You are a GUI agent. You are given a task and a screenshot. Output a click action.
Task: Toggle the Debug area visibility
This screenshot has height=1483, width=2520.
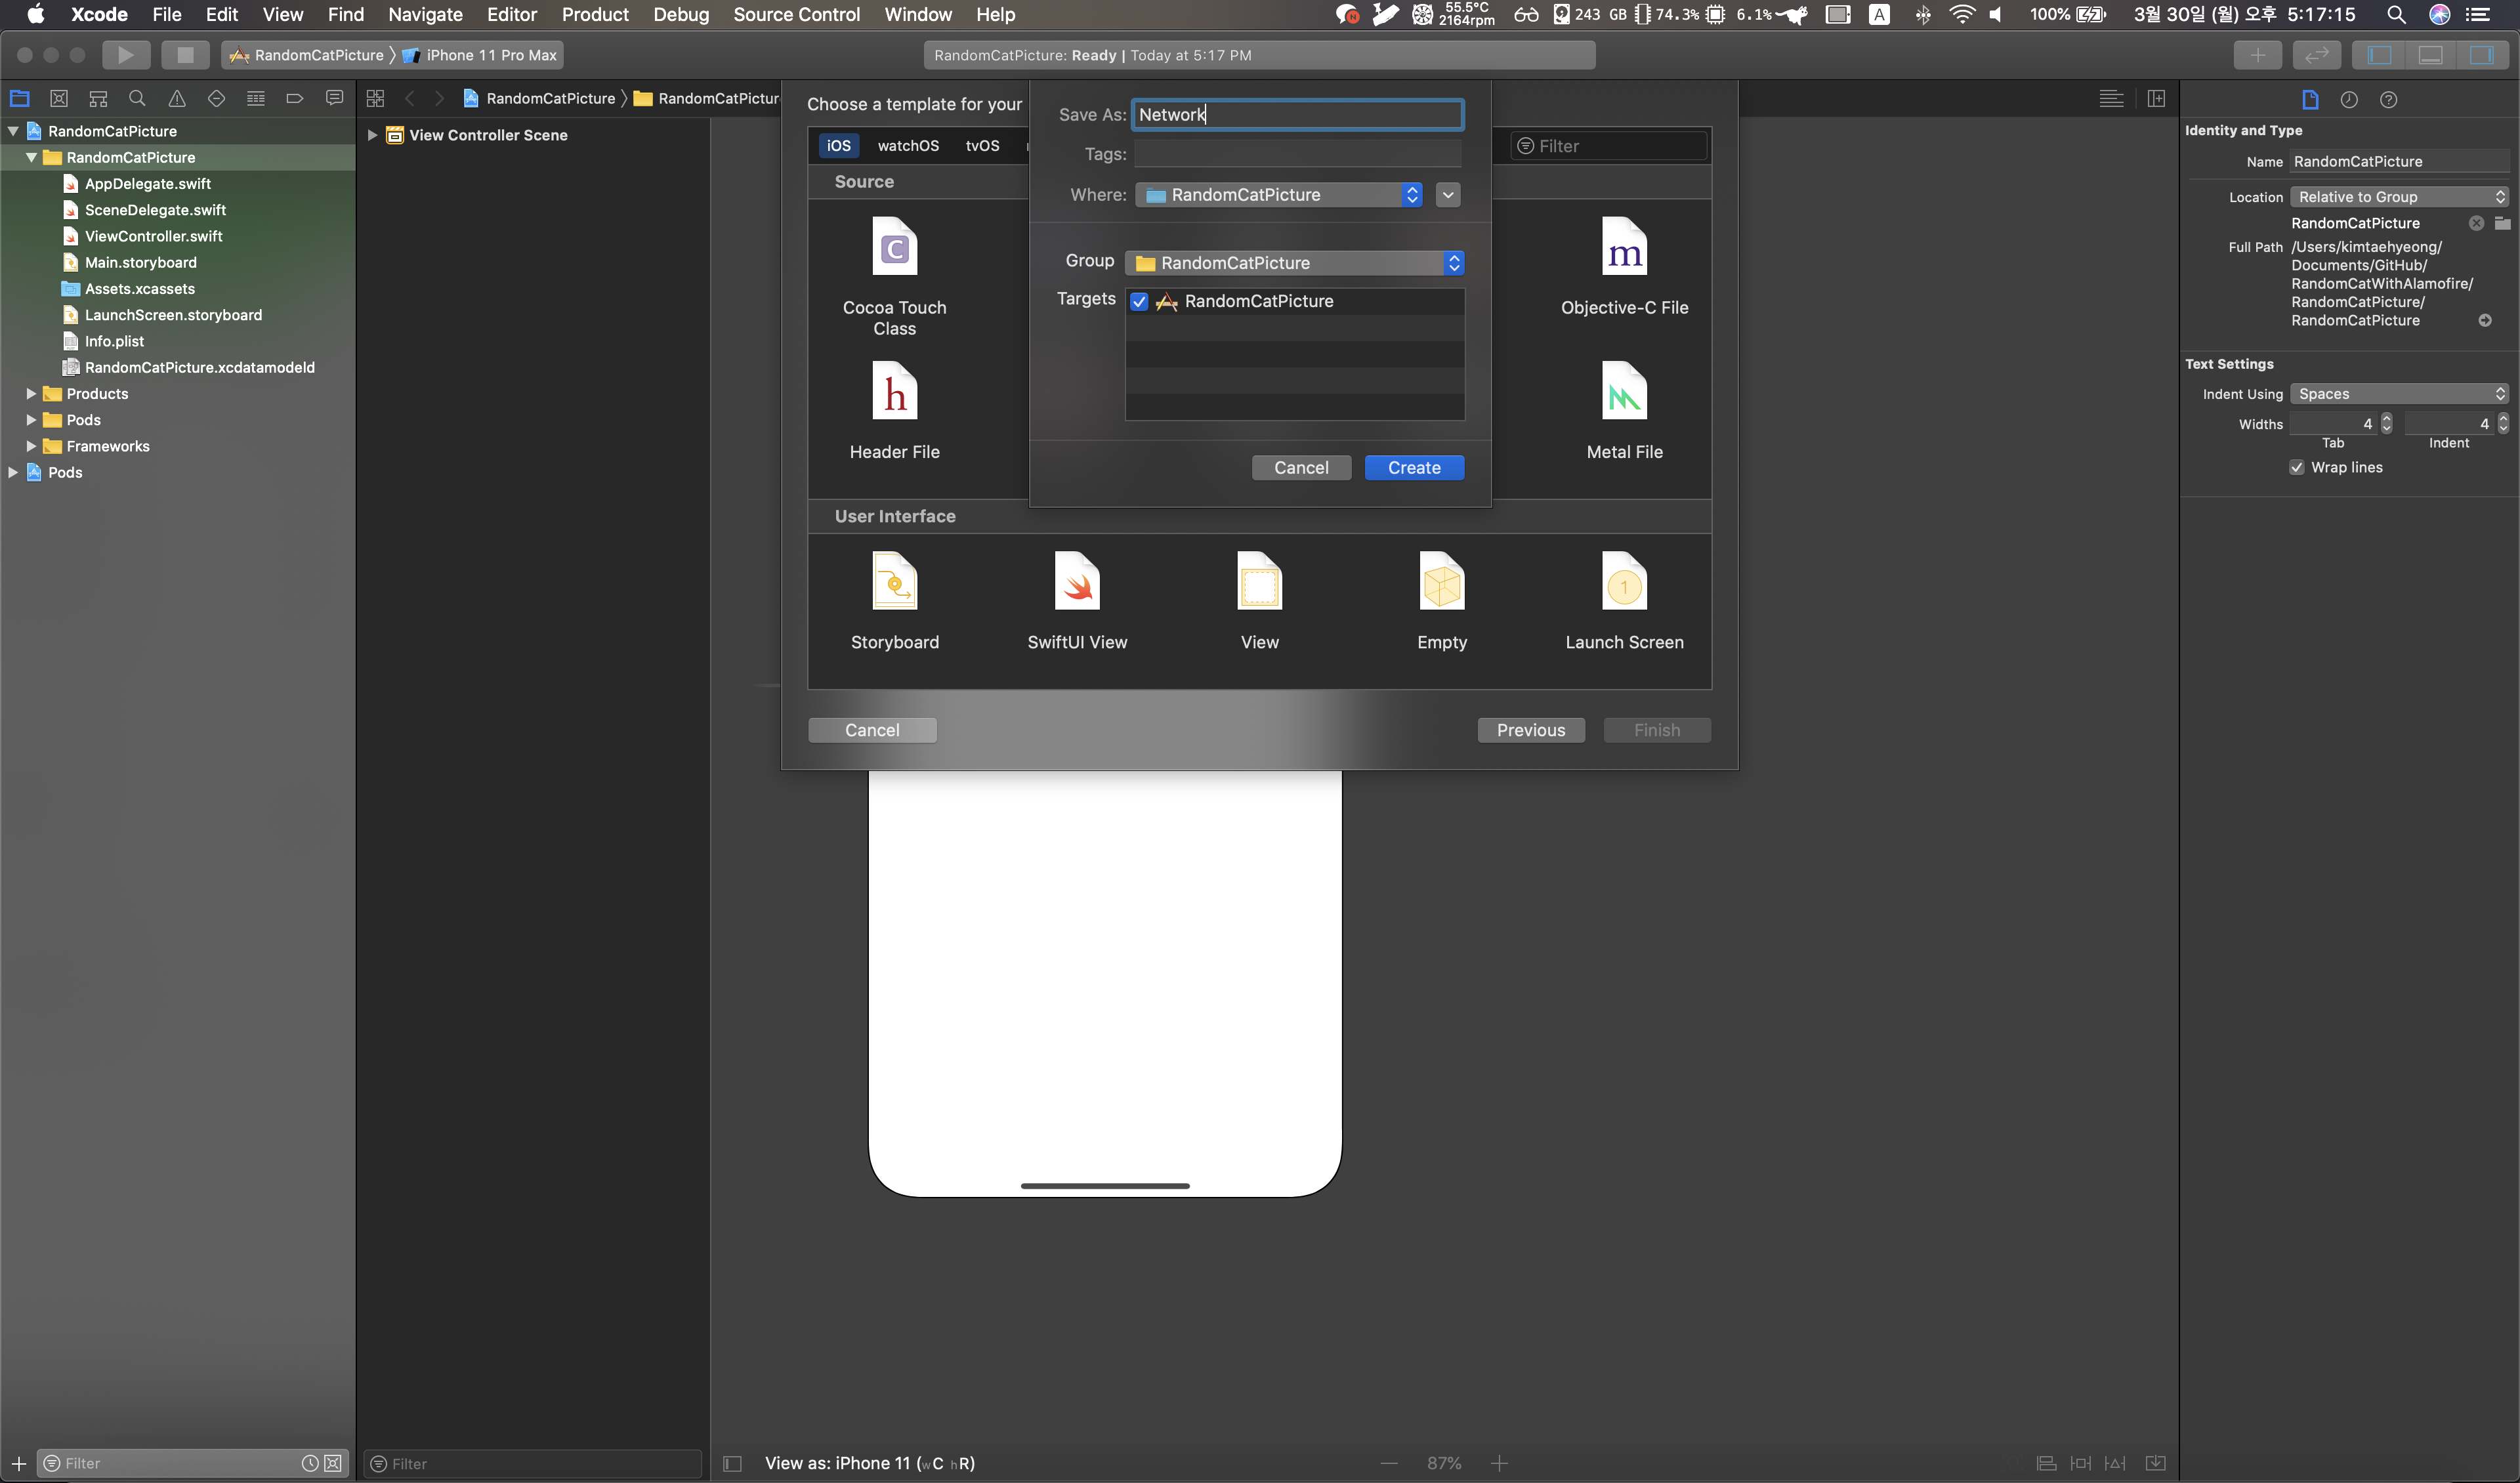[x=2431, y=55]
